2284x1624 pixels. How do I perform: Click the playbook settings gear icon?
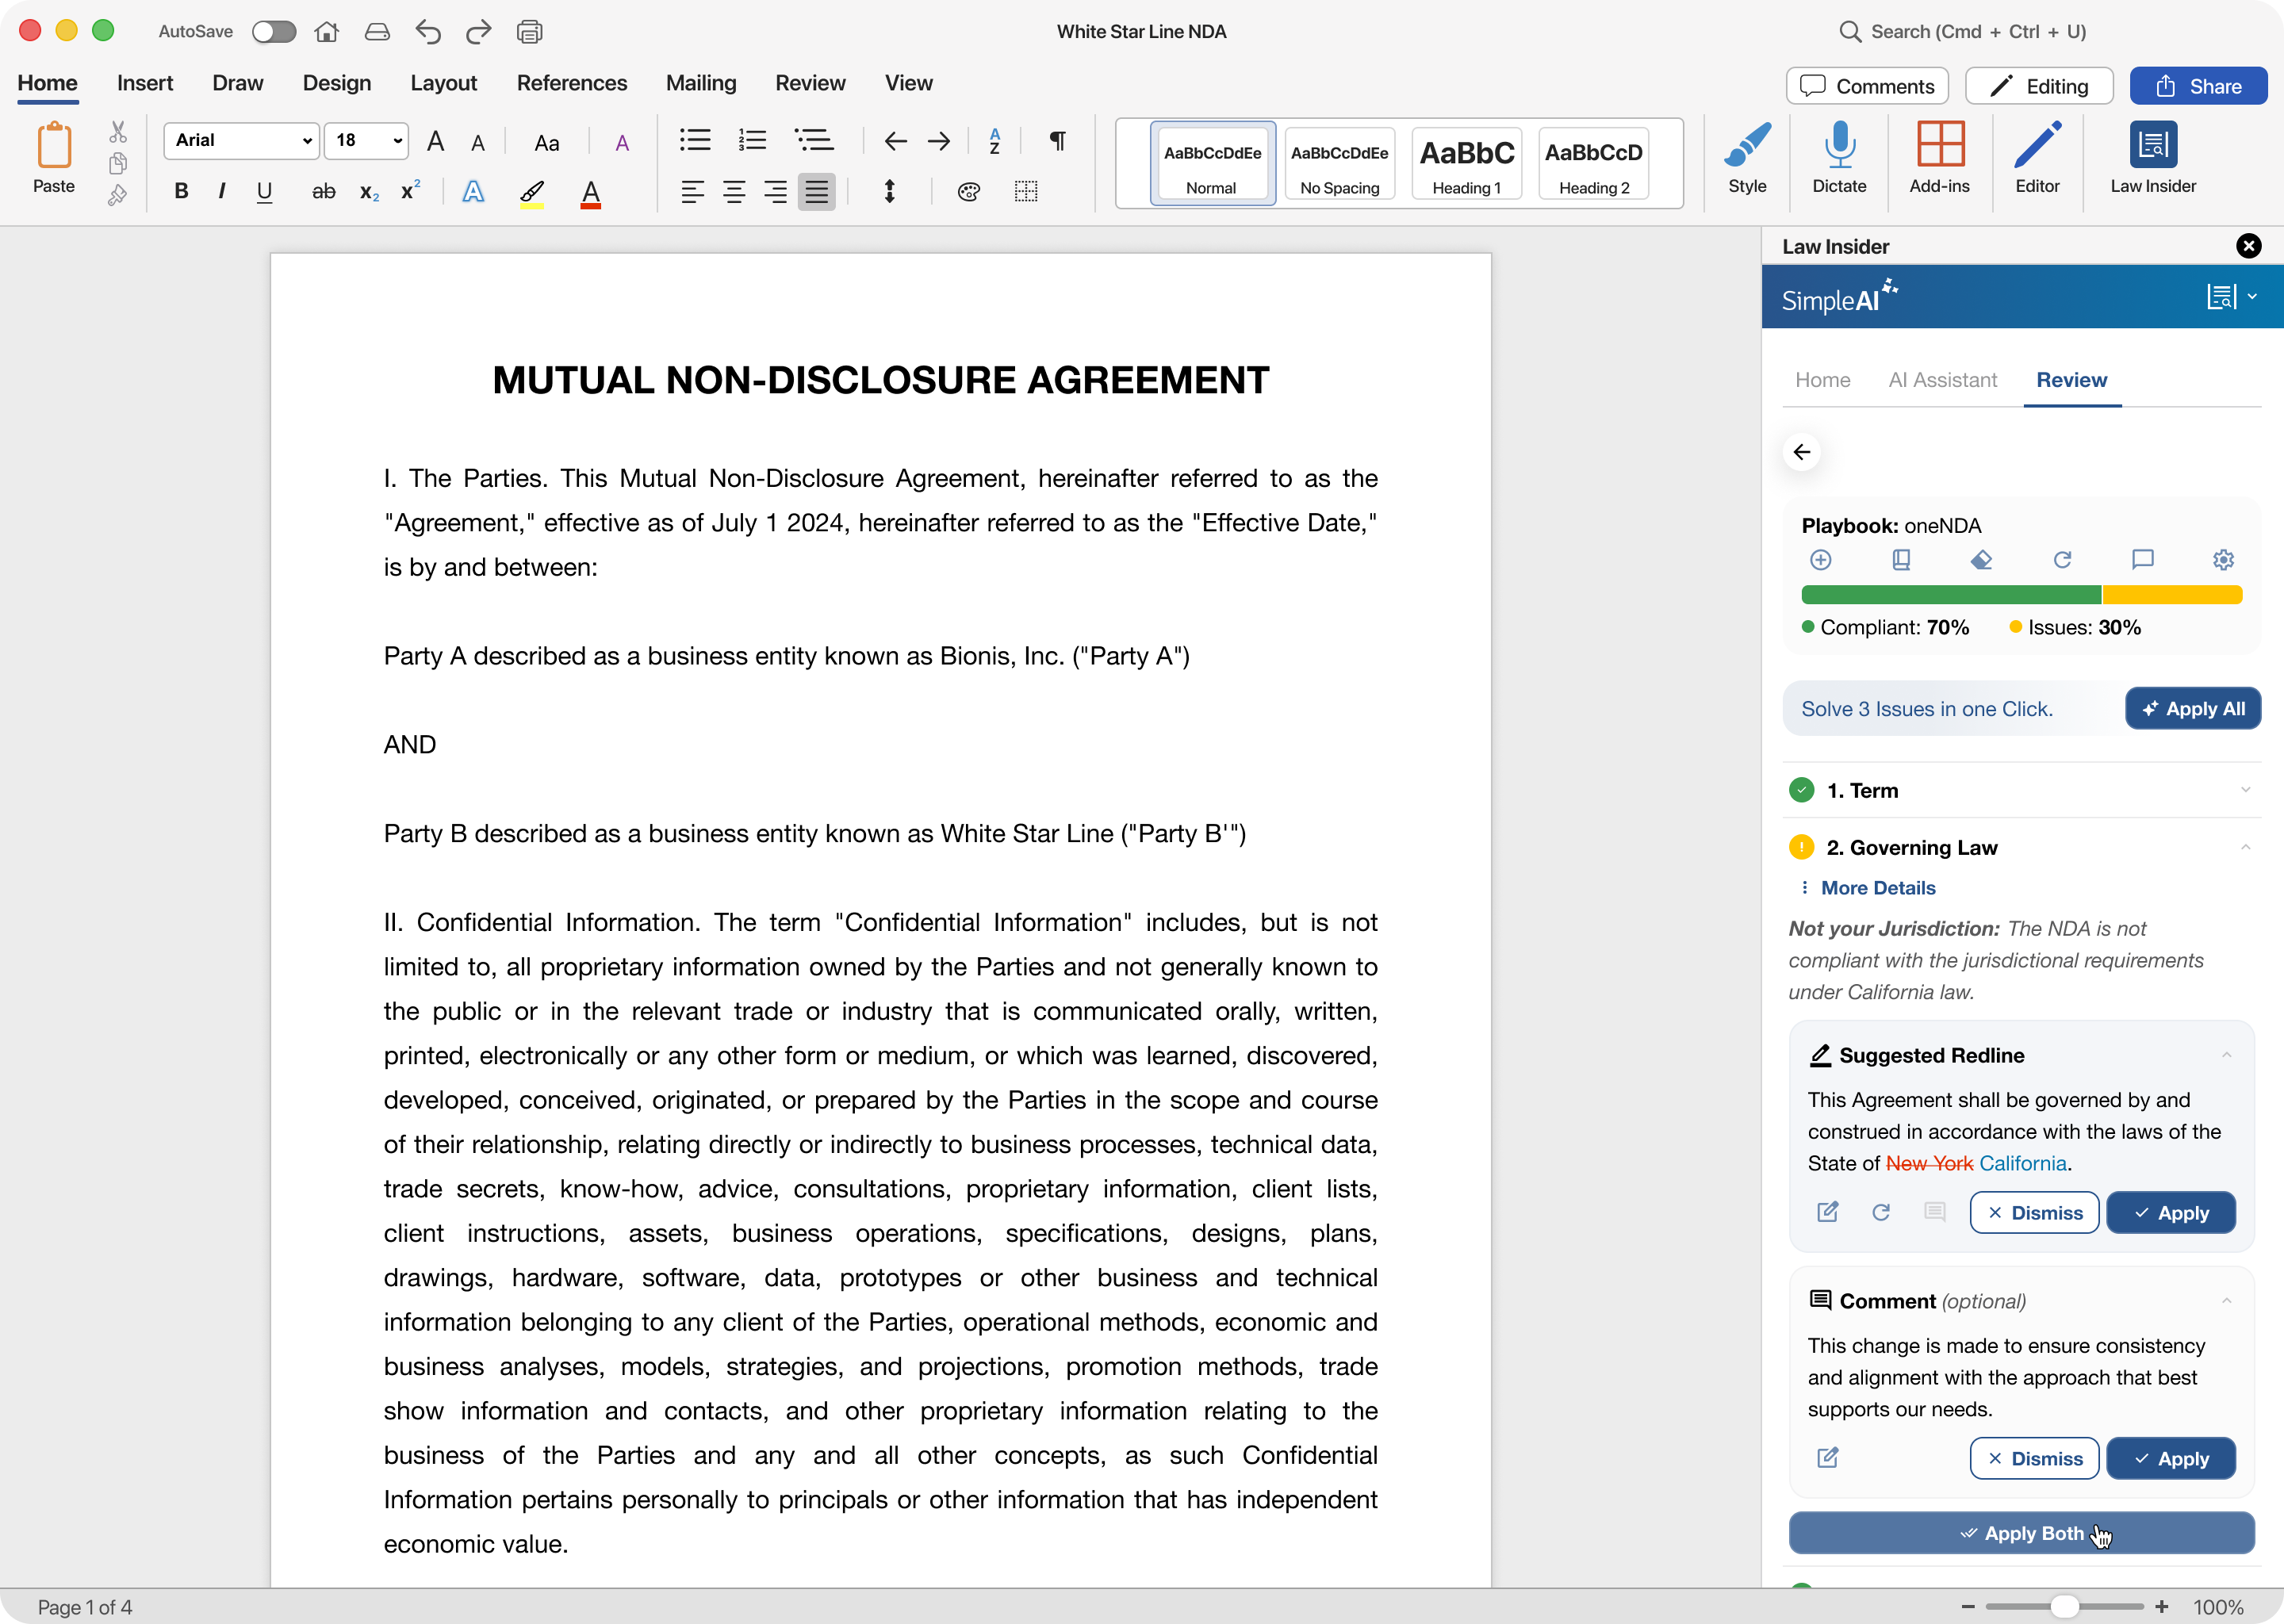click(2222, 560)
